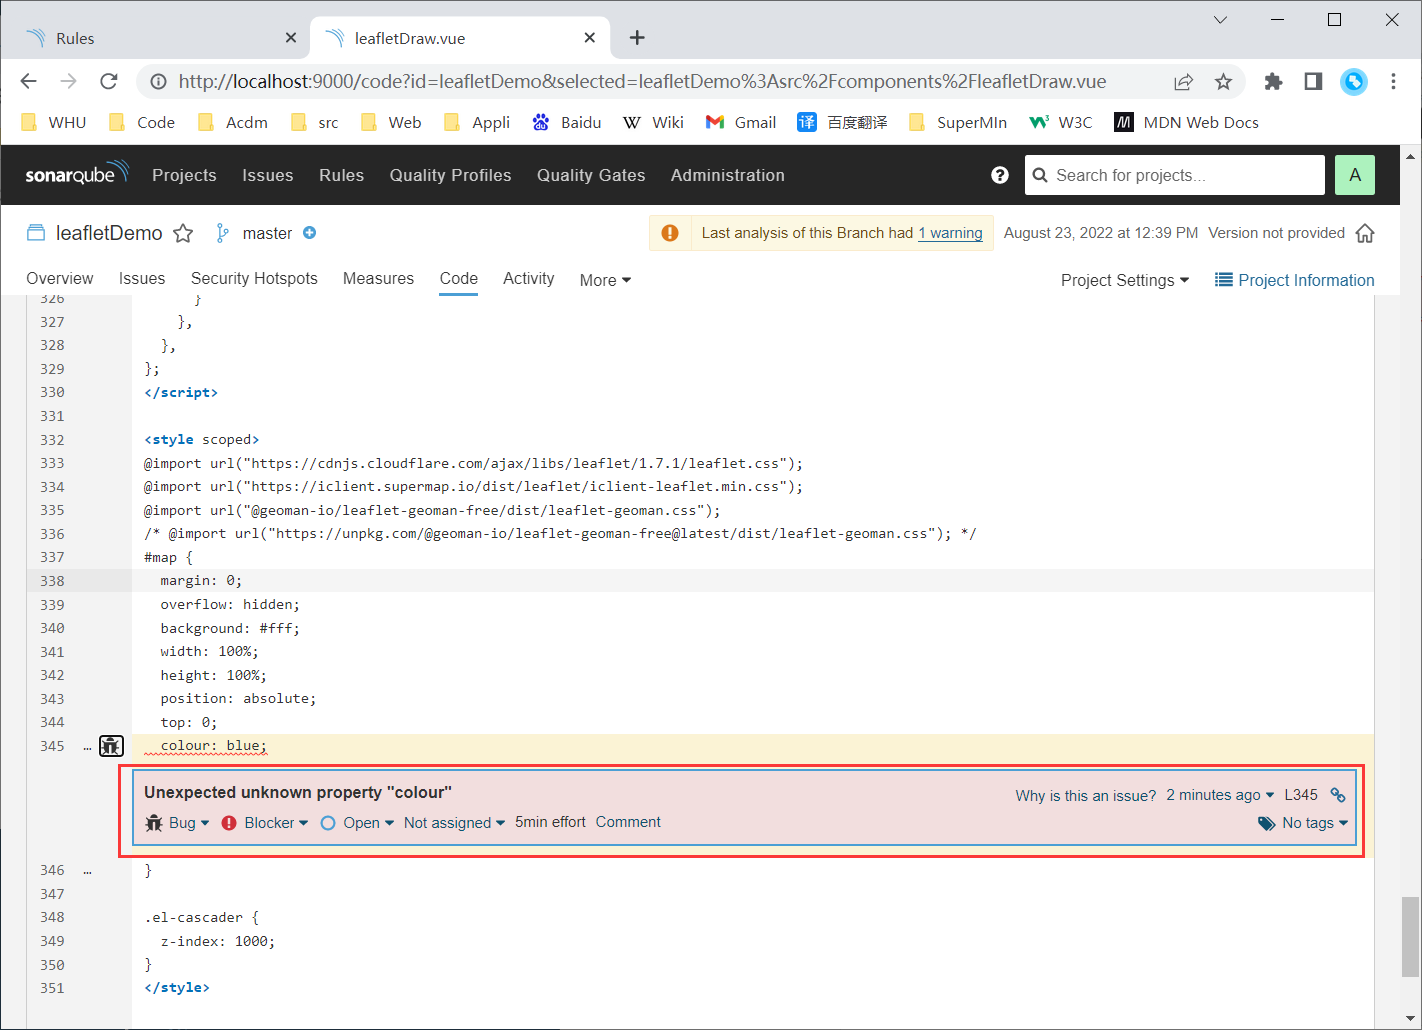
Task: Click L345 line reference
Action: [x=1301, y=795]
